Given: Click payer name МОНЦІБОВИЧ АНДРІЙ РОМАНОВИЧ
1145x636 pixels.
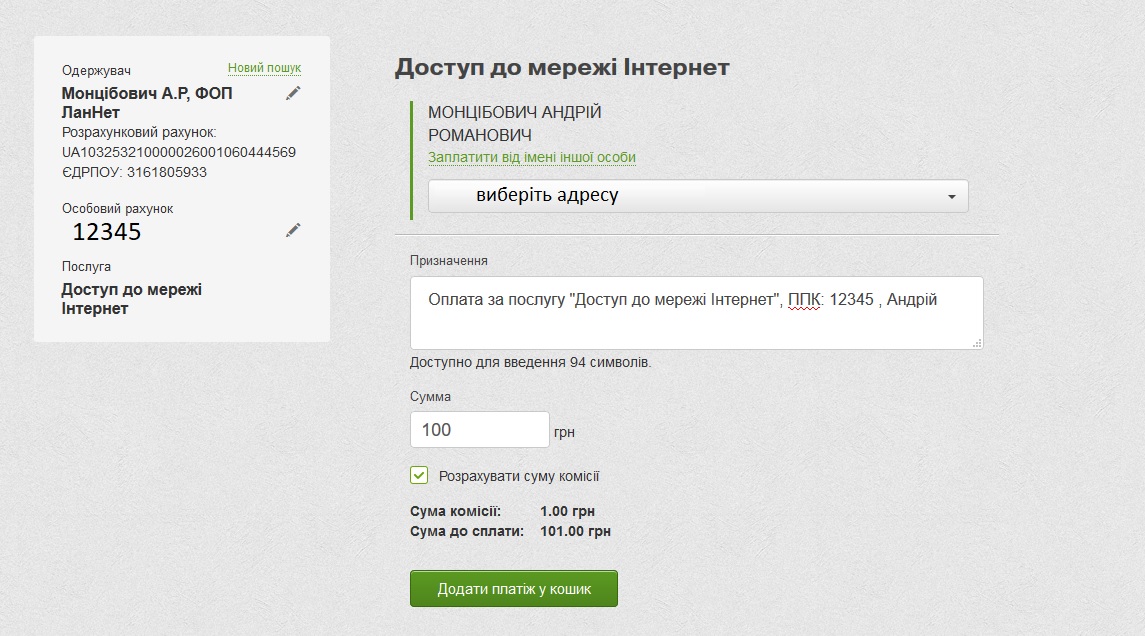Looking at the screenshot, I should (515, 123).
